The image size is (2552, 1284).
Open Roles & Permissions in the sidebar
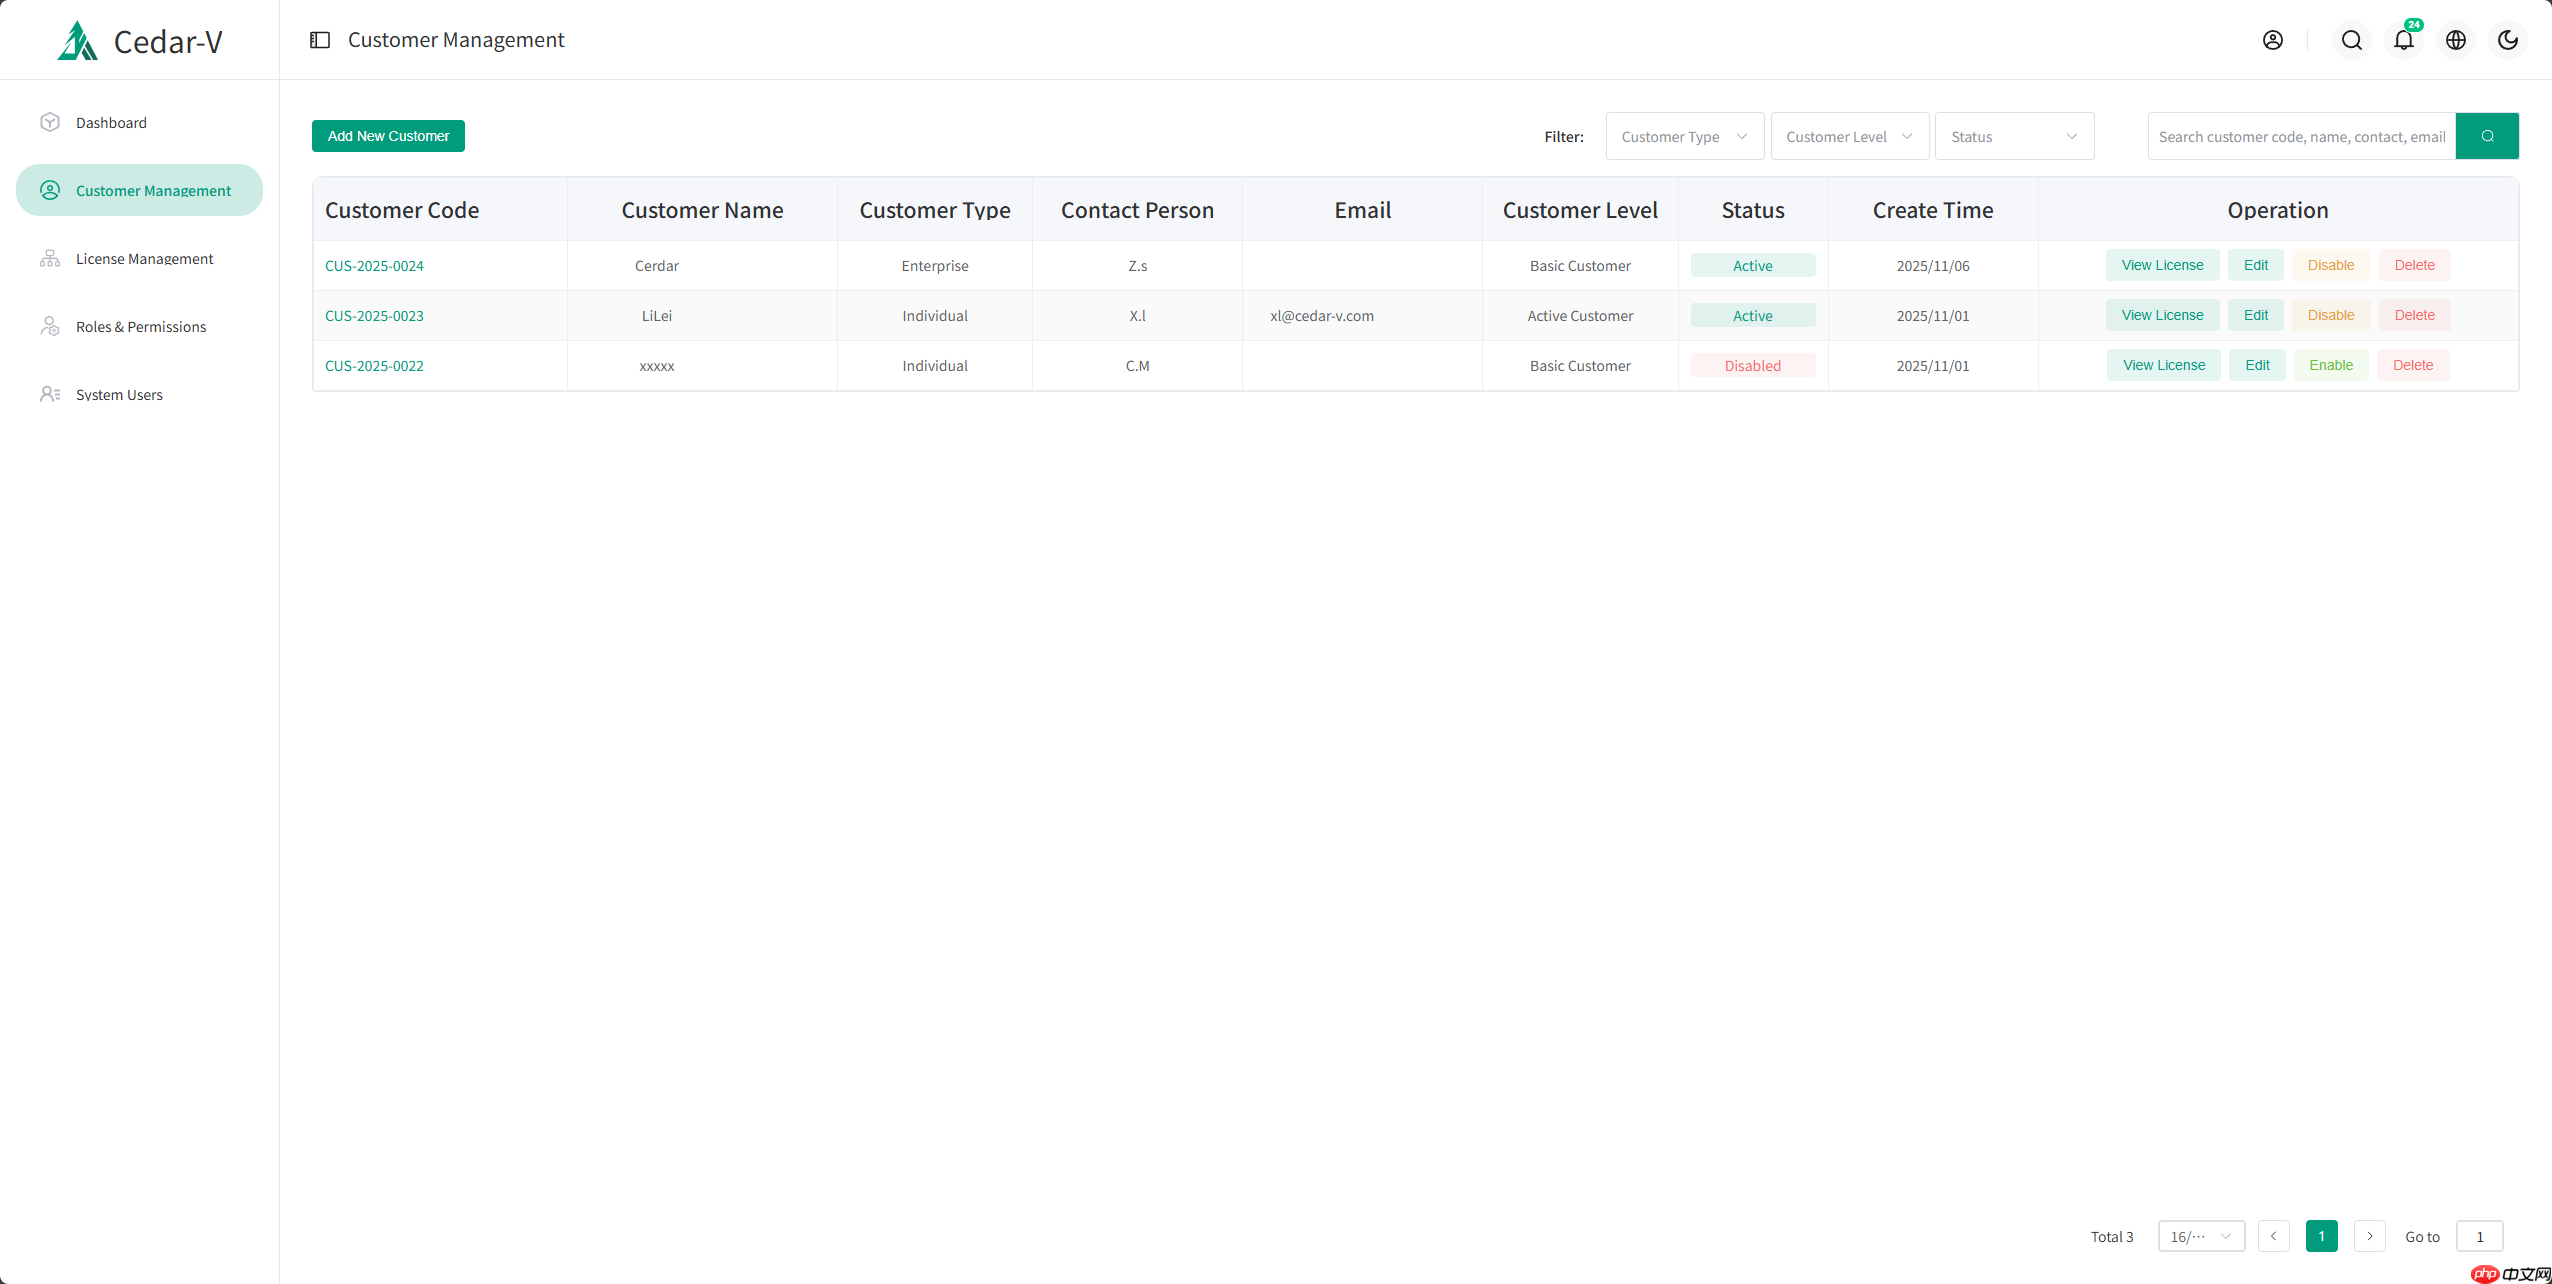[x=139, y=326]
